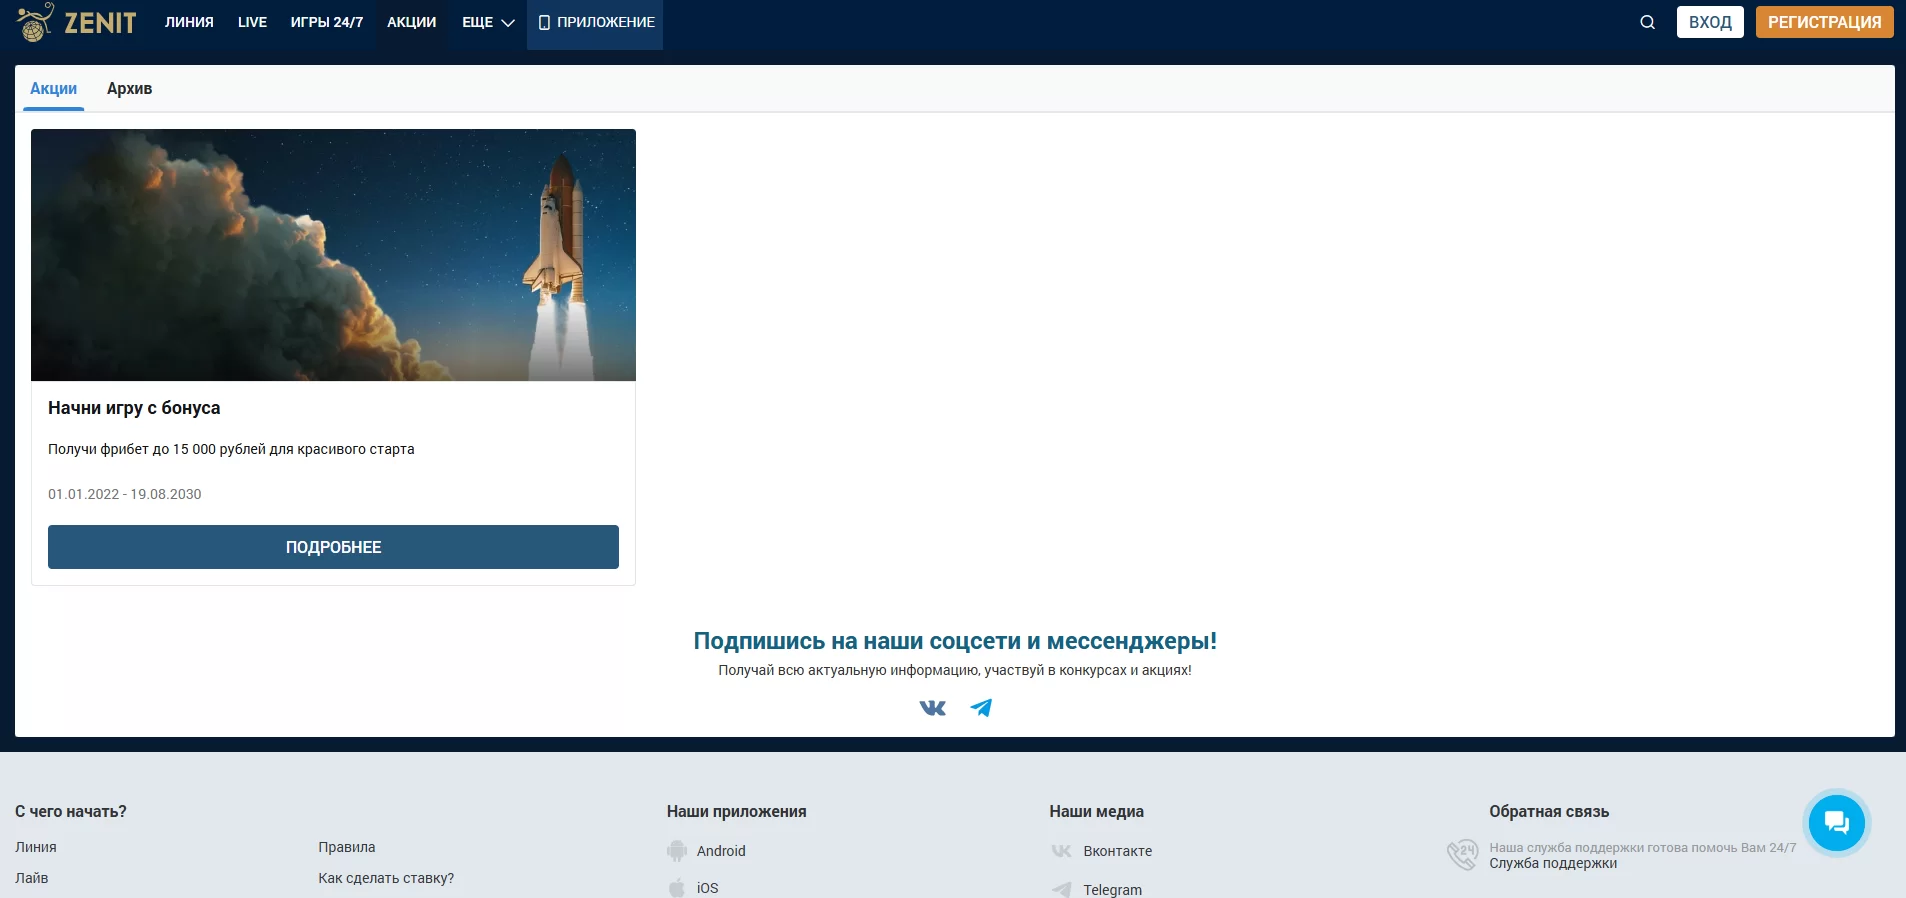Open ЛИНИЯ in the top navigation
Viewport: 1906px width, 898px height.
coord(189,22)
